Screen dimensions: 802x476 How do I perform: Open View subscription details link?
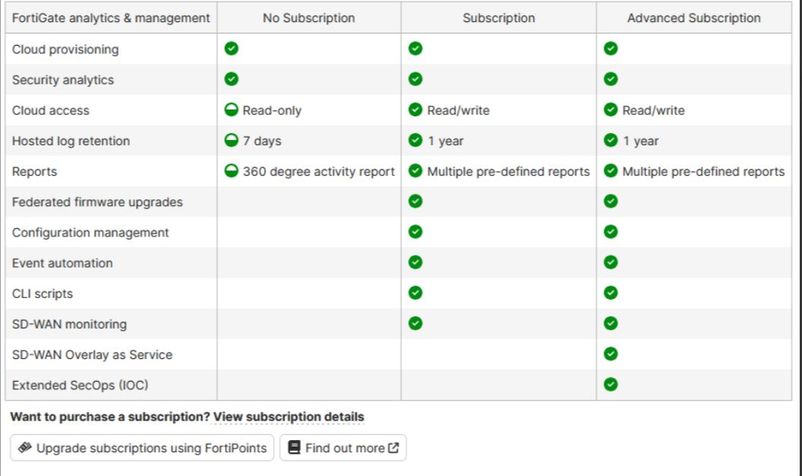[289, 416]
